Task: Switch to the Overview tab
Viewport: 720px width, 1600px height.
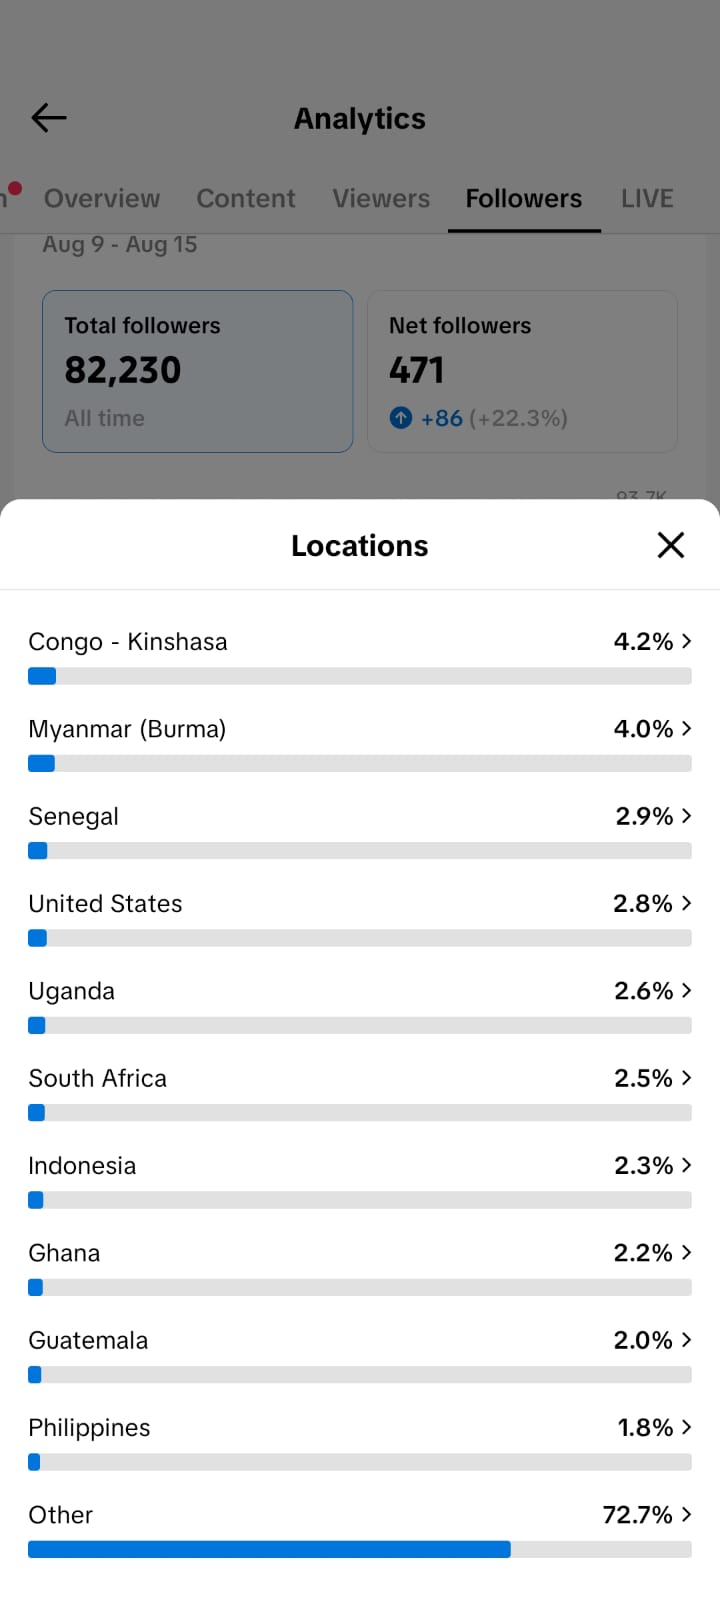Action: [102, 198]
